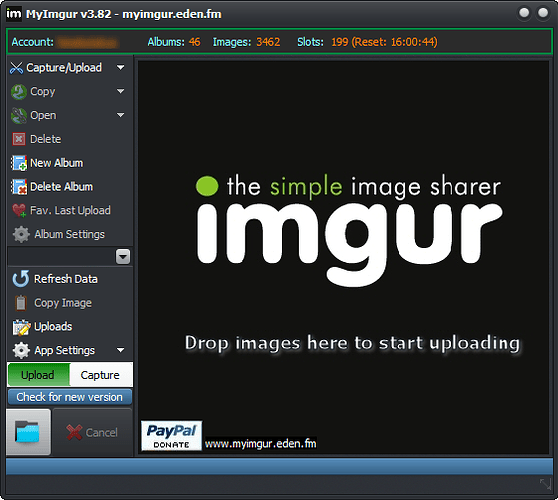Image resolution: width=558 pixels, height=500 pixels.
Task: Click the Open globe icon
Action: pos(19,116)
